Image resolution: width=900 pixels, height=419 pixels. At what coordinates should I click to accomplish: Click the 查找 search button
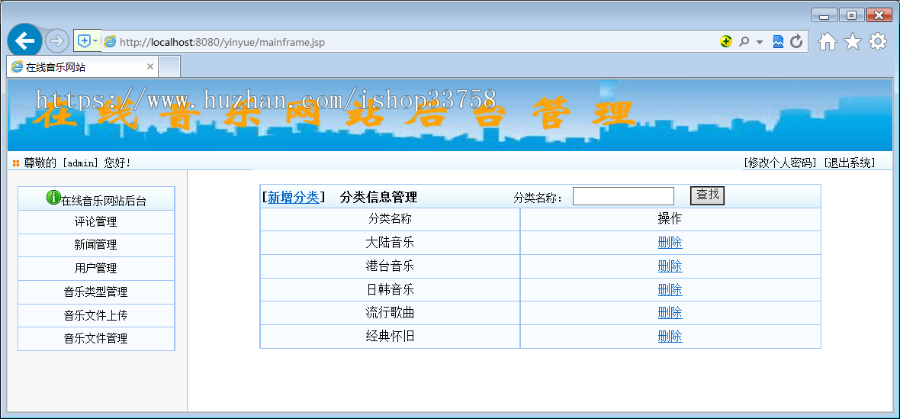click(707, 195)
